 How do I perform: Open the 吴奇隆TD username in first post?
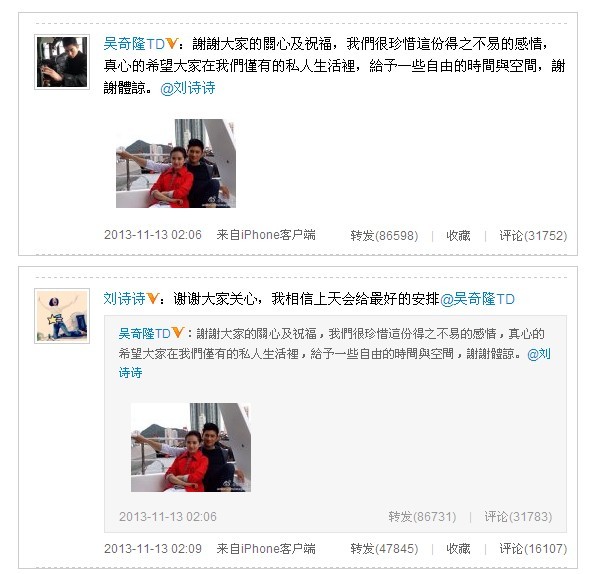pyautogui.click(x=134, y=44)
